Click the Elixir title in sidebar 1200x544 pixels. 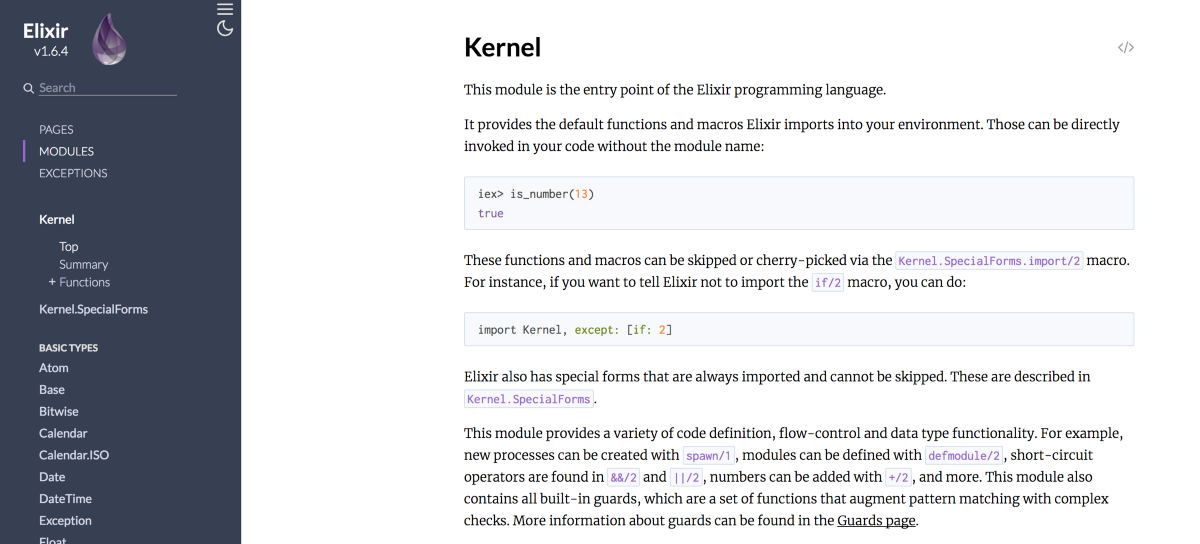tap(46, 31)
